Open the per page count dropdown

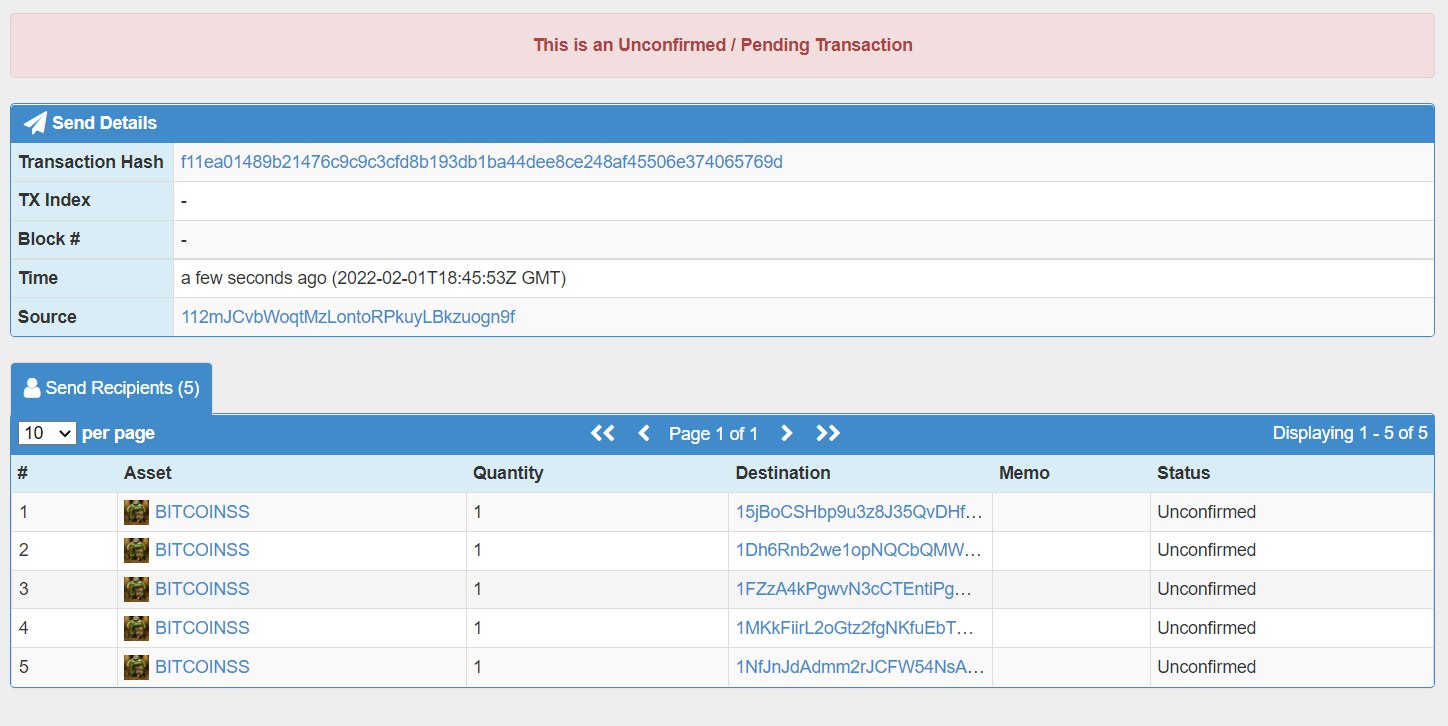[47, 433]
